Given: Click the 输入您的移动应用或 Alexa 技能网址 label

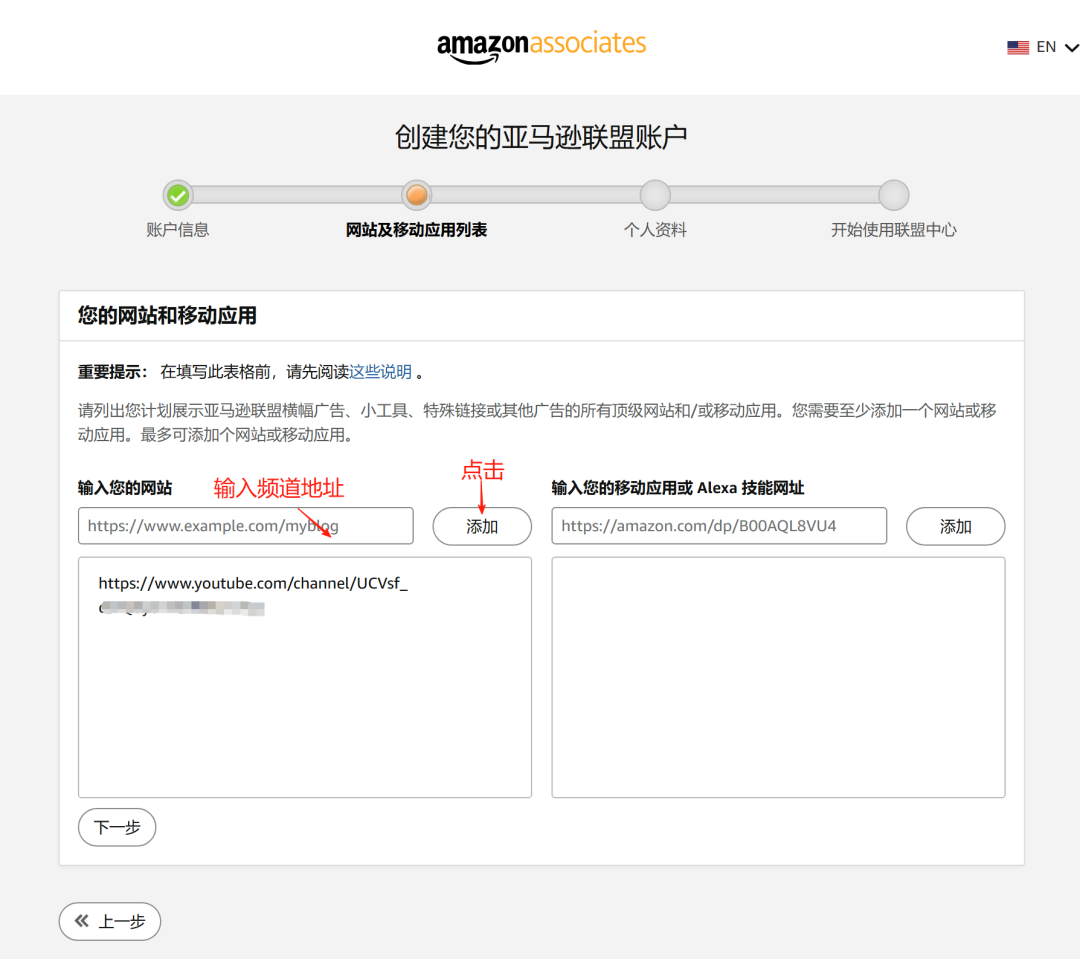Looking at the screenshot, I should [678, 488].
